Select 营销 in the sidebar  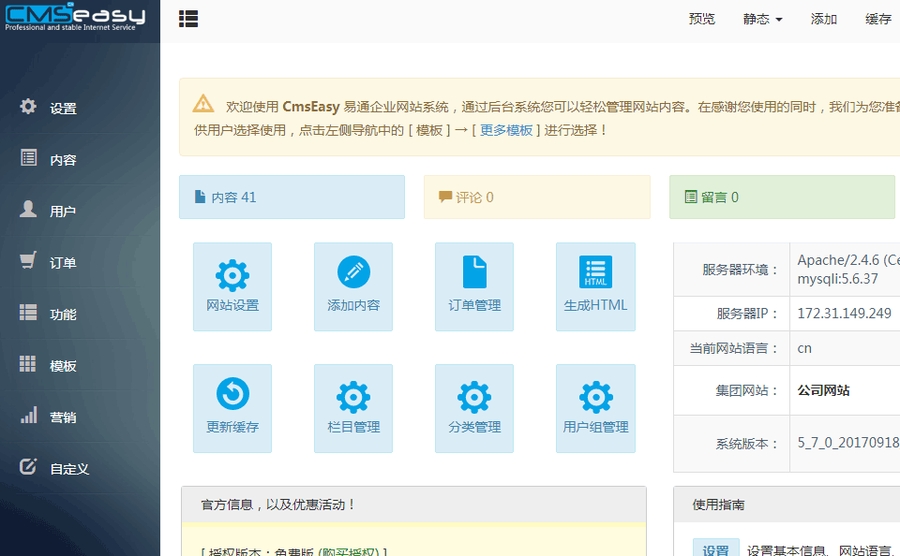point(62,417)
